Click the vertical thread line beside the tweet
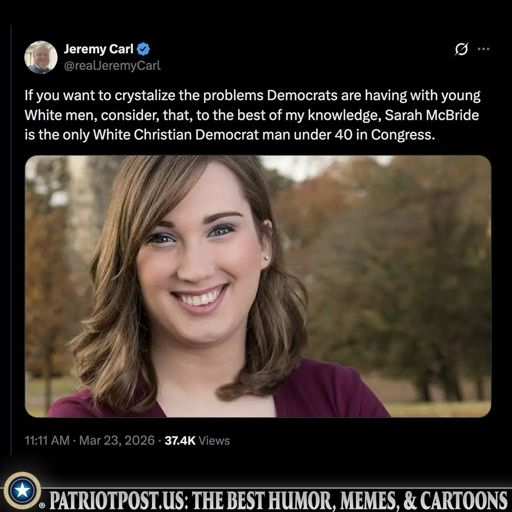 11,240
